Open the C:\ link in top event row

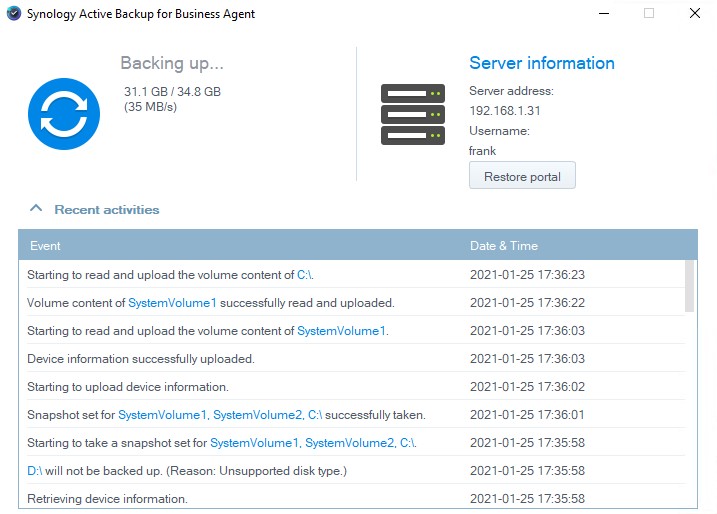pos(305,275)
